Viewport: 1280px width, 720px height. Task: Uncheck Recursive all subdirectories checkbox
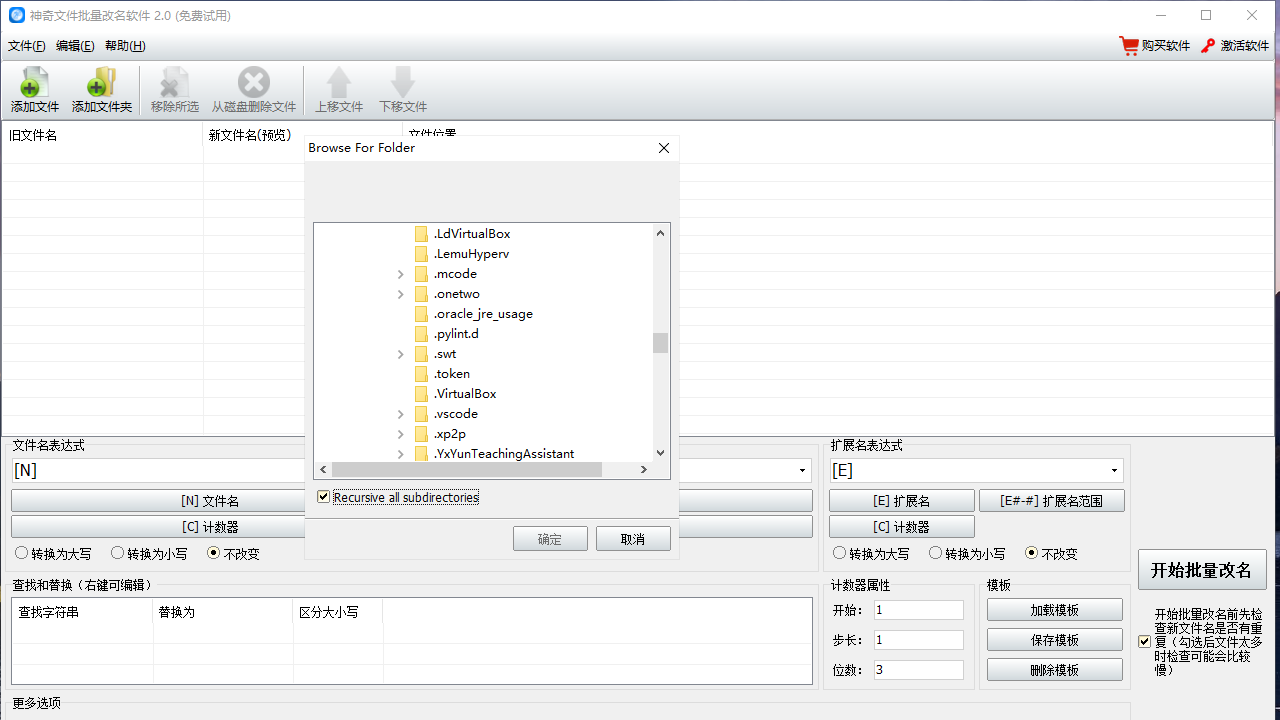[x=323, y=497]
